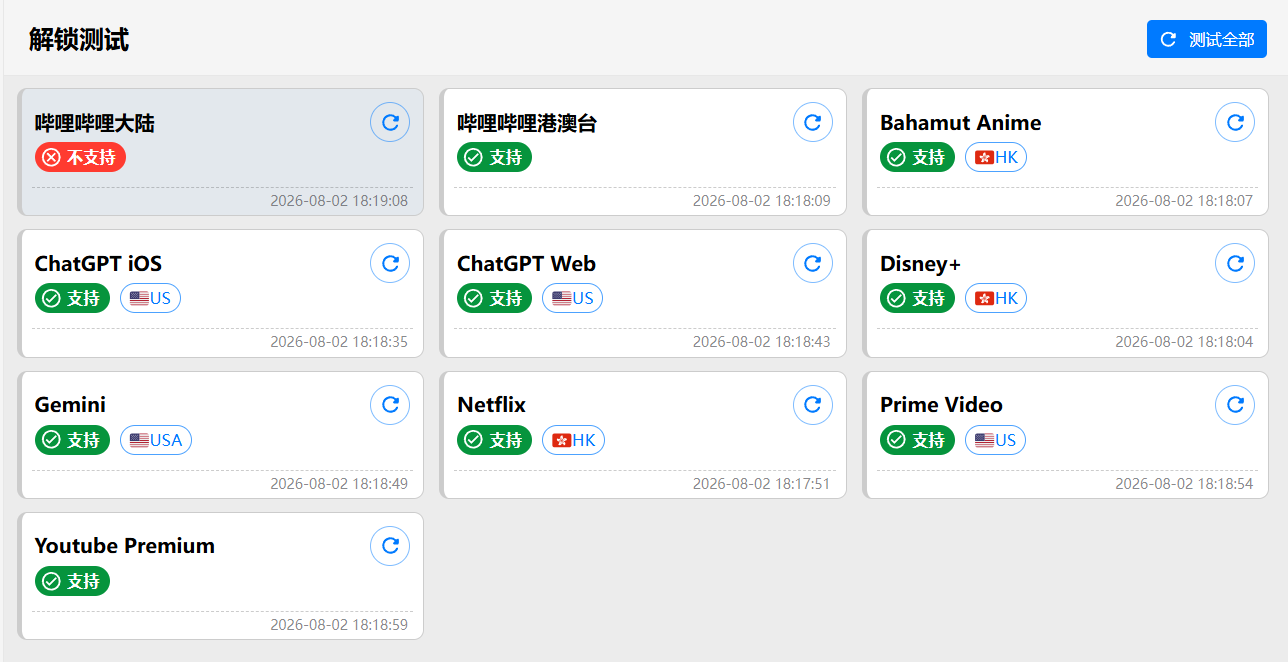
Task: Click timestamp 2026-08-02 18:18:54
Action: 1184,484
